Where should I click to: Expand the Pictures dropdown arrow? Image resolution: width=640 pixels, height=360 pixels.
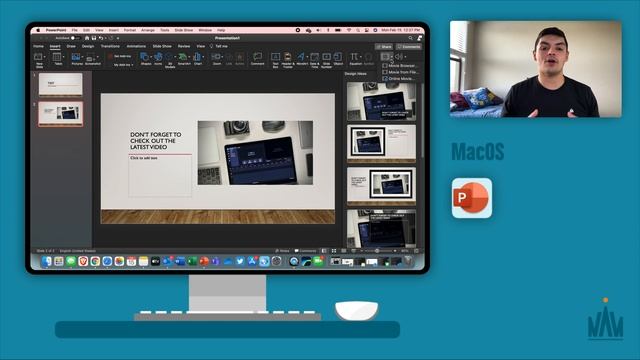click(x=82, y=57)
